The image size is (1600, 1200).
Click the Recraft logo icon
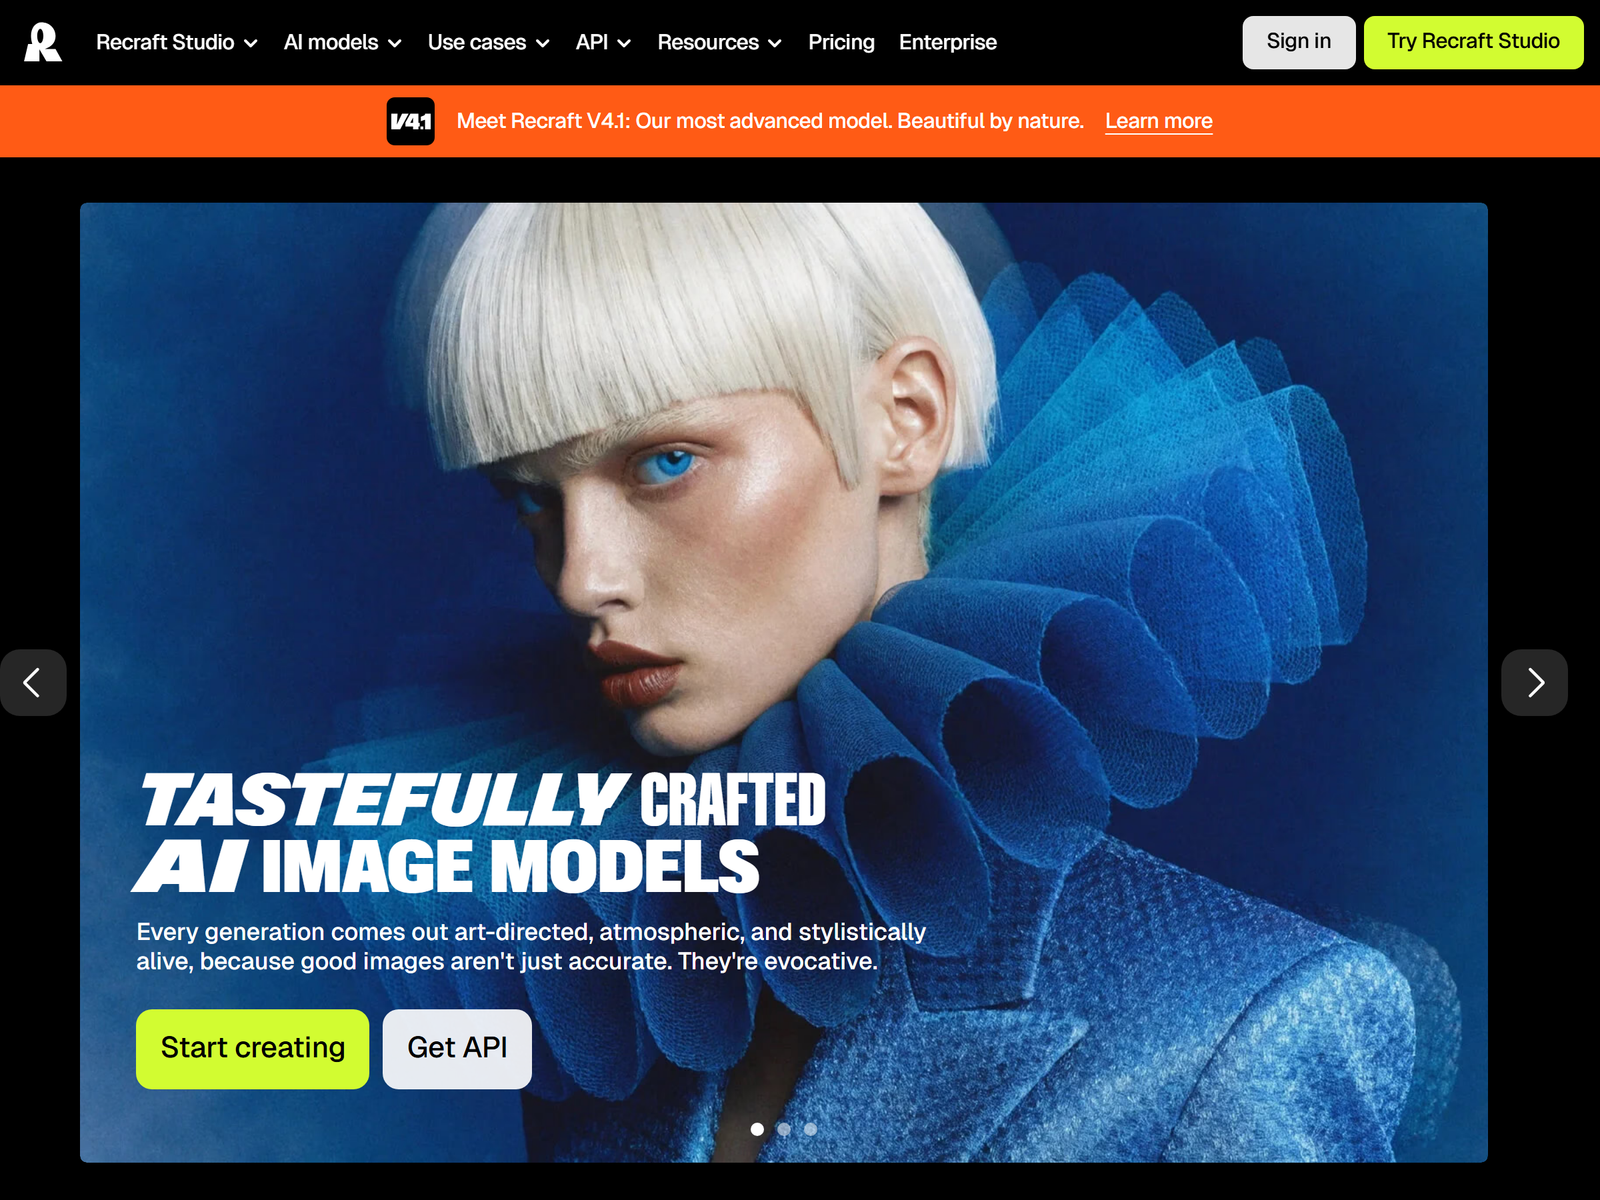[x=43, y=42]
